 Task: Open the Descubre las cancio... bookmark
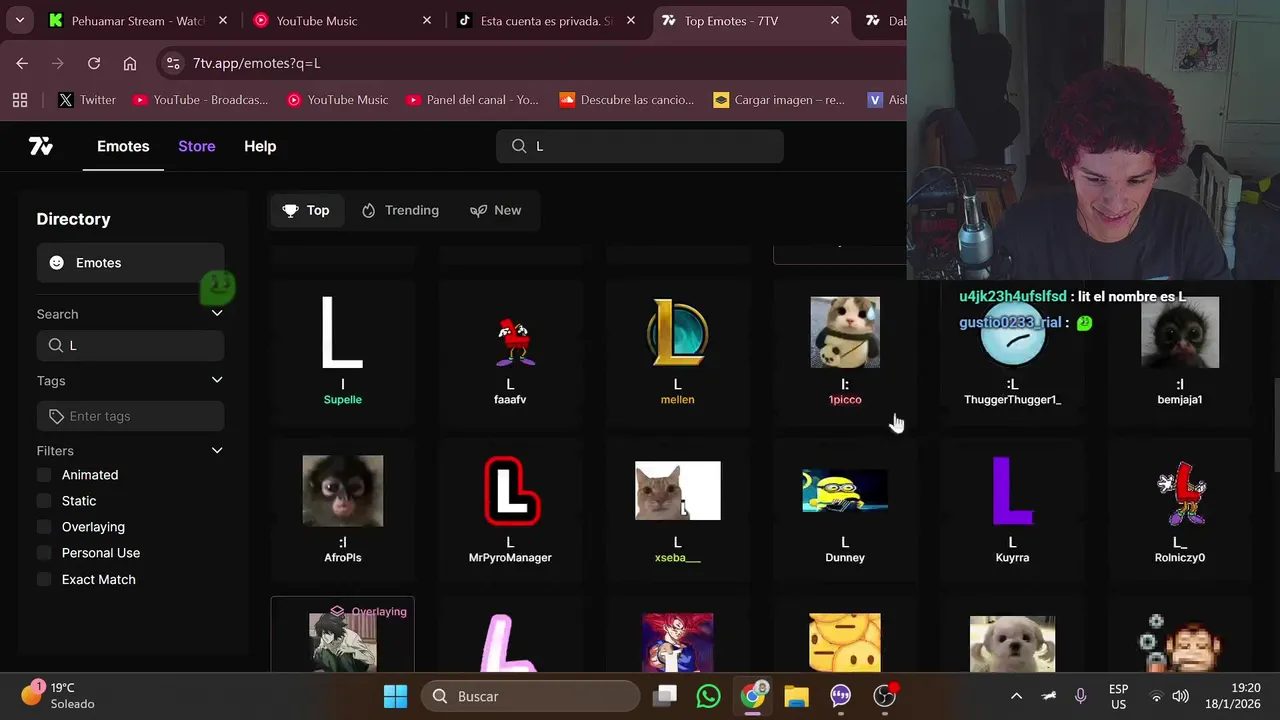627,100
